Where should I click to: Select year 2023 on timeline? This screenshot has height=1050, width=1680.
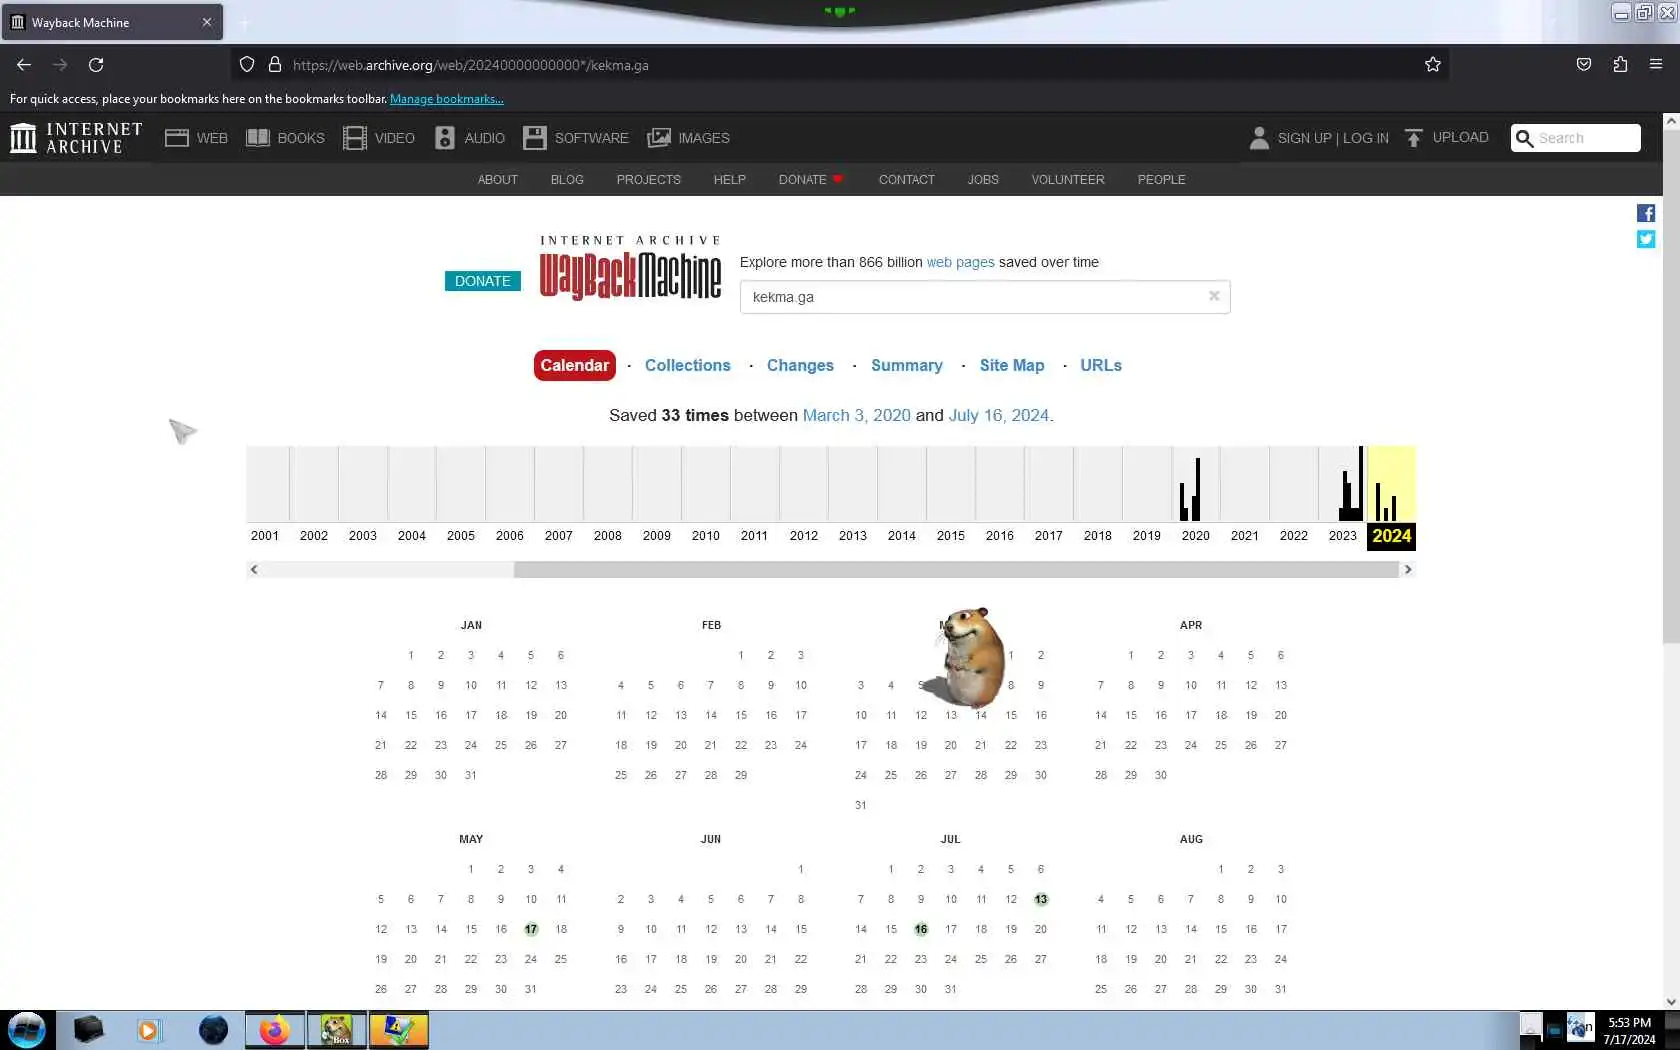click(1342, 535)
